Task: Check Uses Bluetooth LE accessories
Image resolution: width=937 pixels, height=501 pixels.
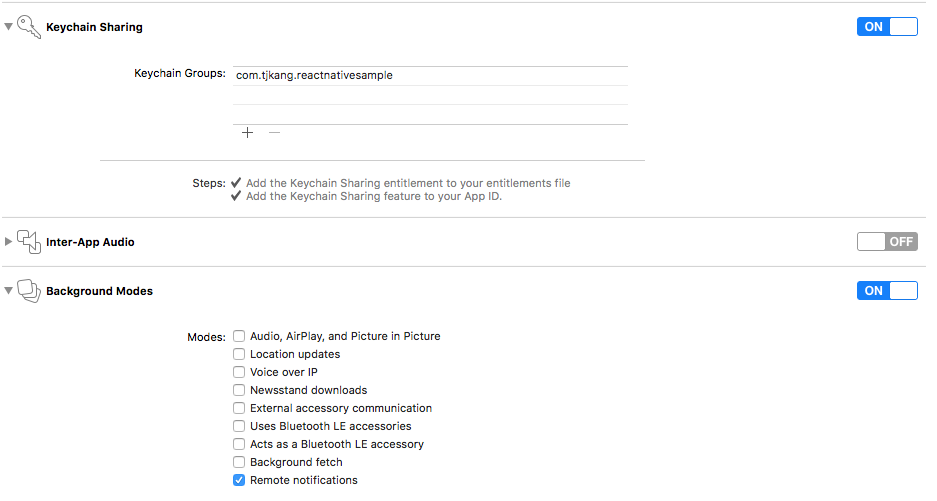Action: (x=239, y=426)
